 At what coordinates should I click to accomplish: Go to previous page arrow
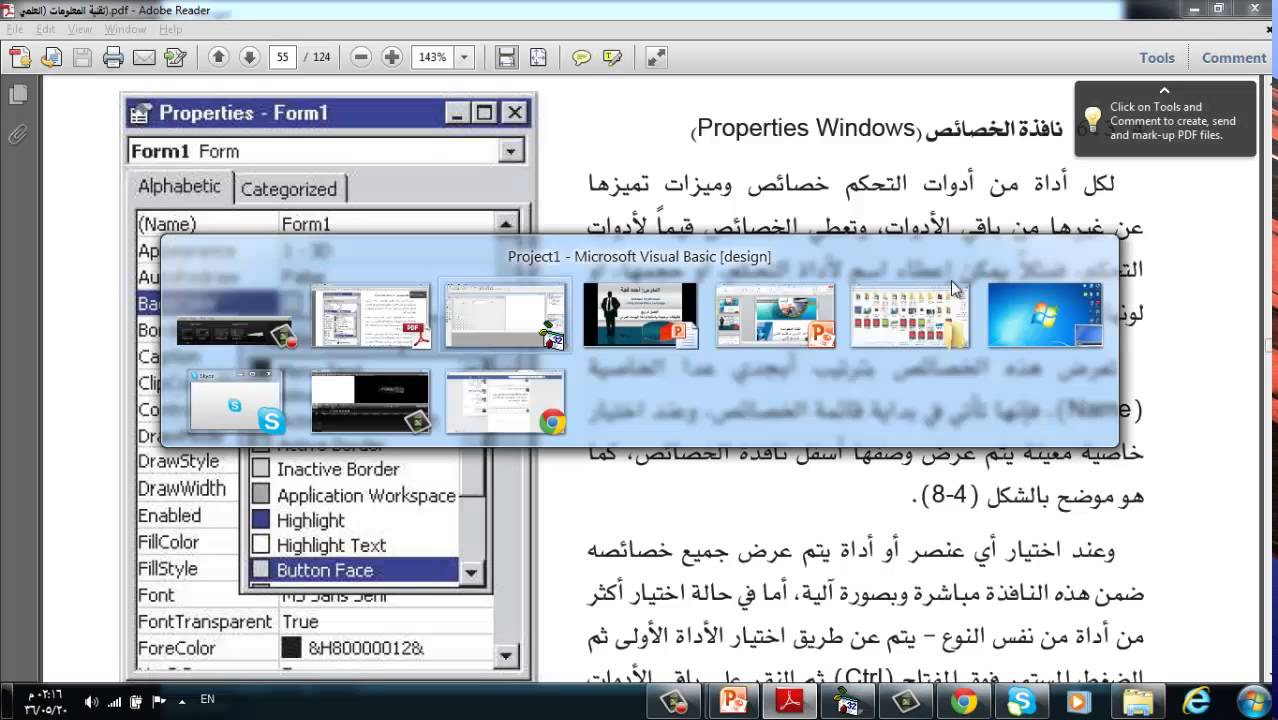[x=219, y=57]
